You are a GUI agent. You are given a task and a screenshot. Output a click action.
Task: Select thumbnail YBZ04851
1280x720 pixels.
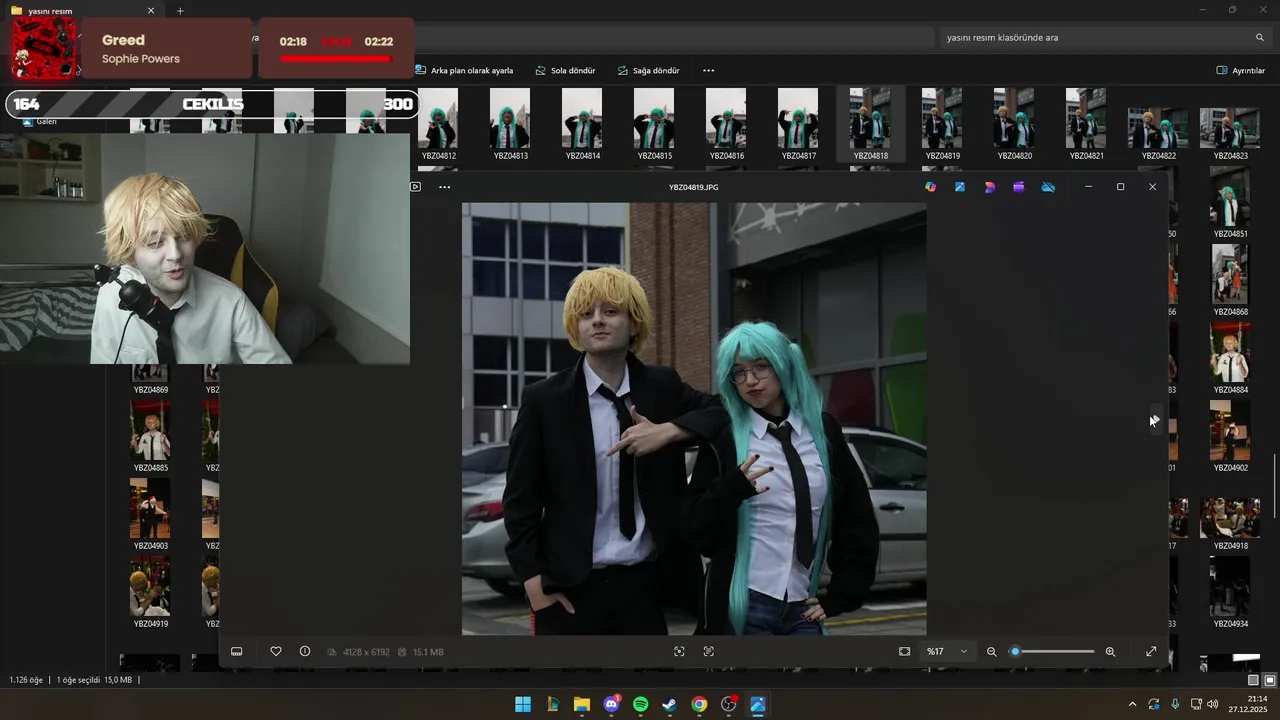tap(1230, 202)
